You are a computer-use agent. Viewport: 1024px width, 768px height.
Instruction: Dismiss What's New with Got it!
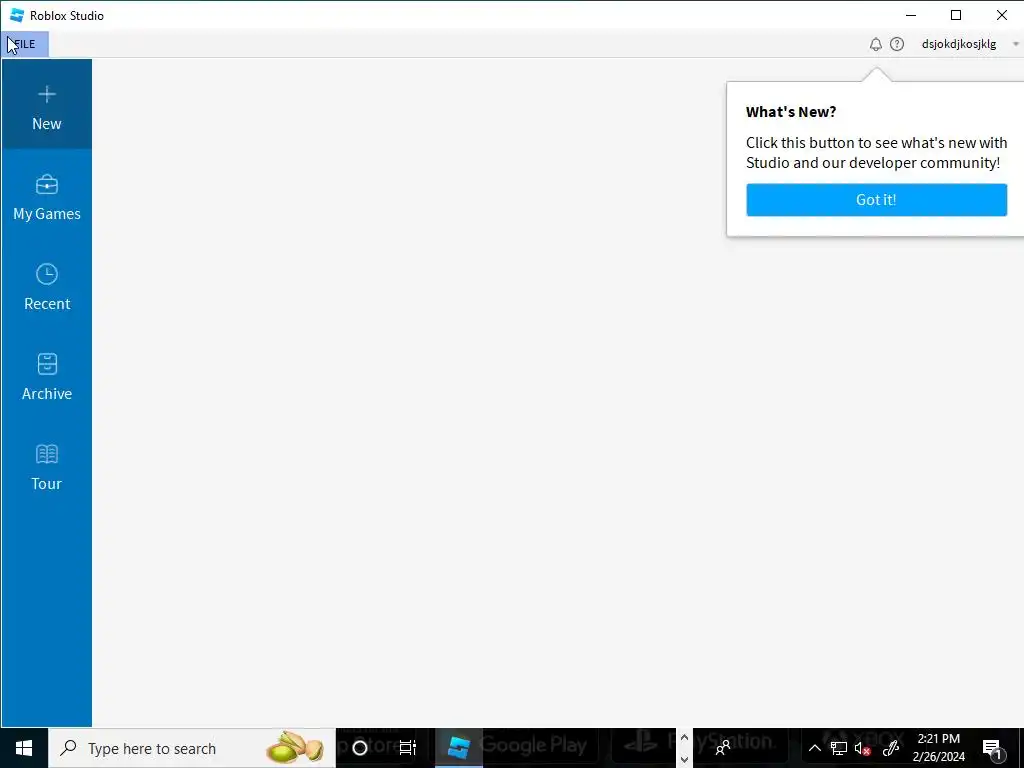876,200
